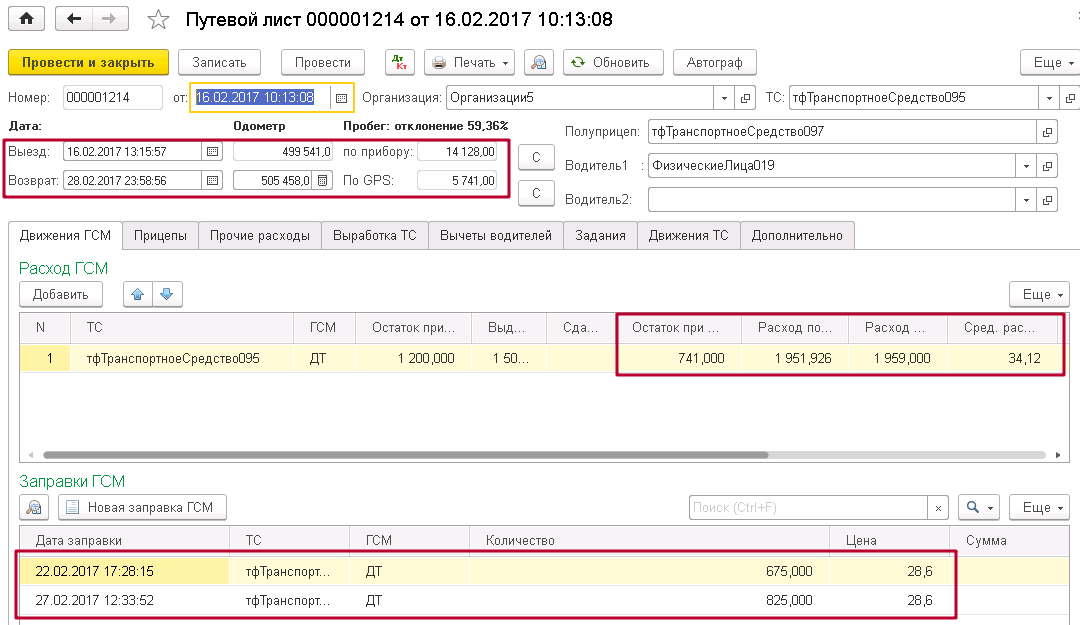The height and width of the screenshot is (625, 1080).
Task: Show Дт/Кт document postings icon
Action: coord(399,62)
